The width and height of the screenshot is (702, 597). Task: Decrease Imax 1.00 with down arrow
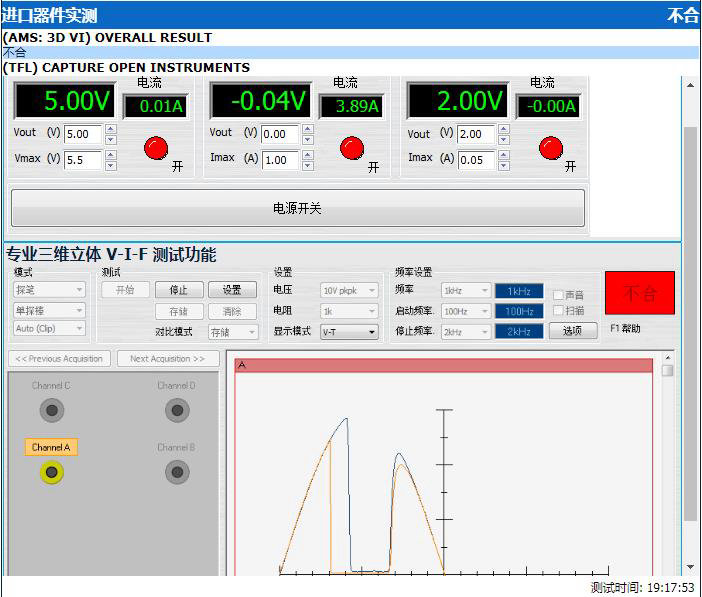point(308,165)
